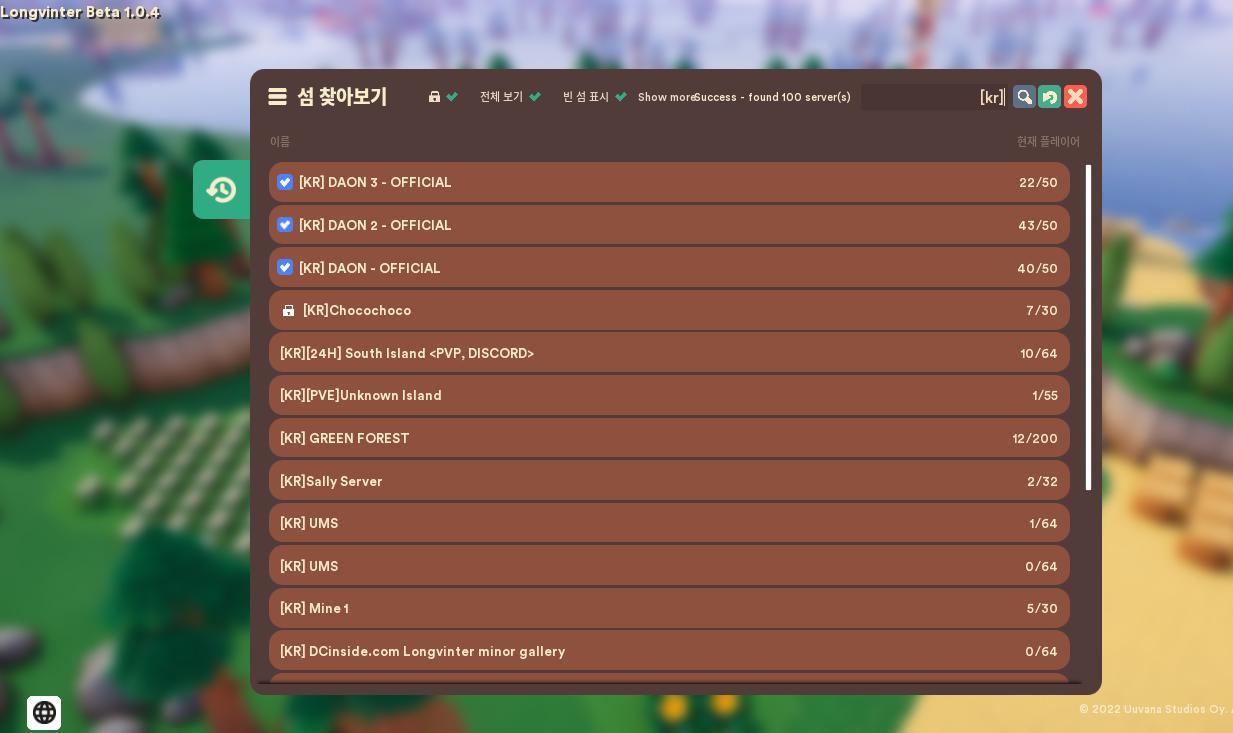Sort by the 현재 플레이어 column header
The width and height of the screenshot is (1233, 733).
[x=1047, y=142]
